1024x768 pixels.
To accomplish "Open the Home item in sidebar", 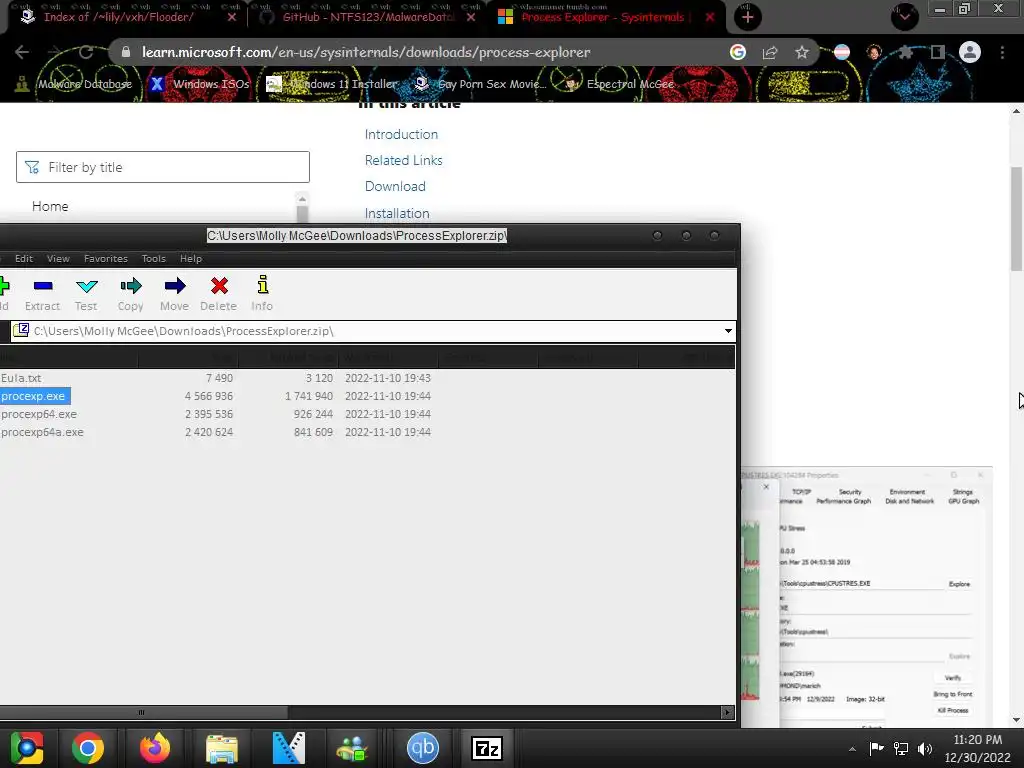I will coord(50,206).
